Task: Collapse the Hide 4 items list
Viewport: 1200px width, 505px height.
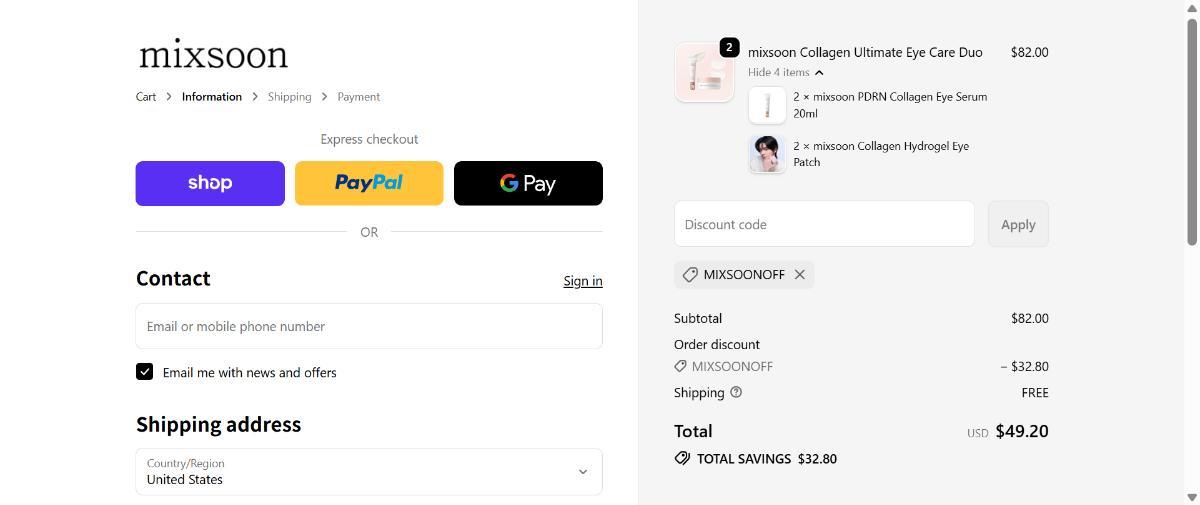Action: pos(785,72)
